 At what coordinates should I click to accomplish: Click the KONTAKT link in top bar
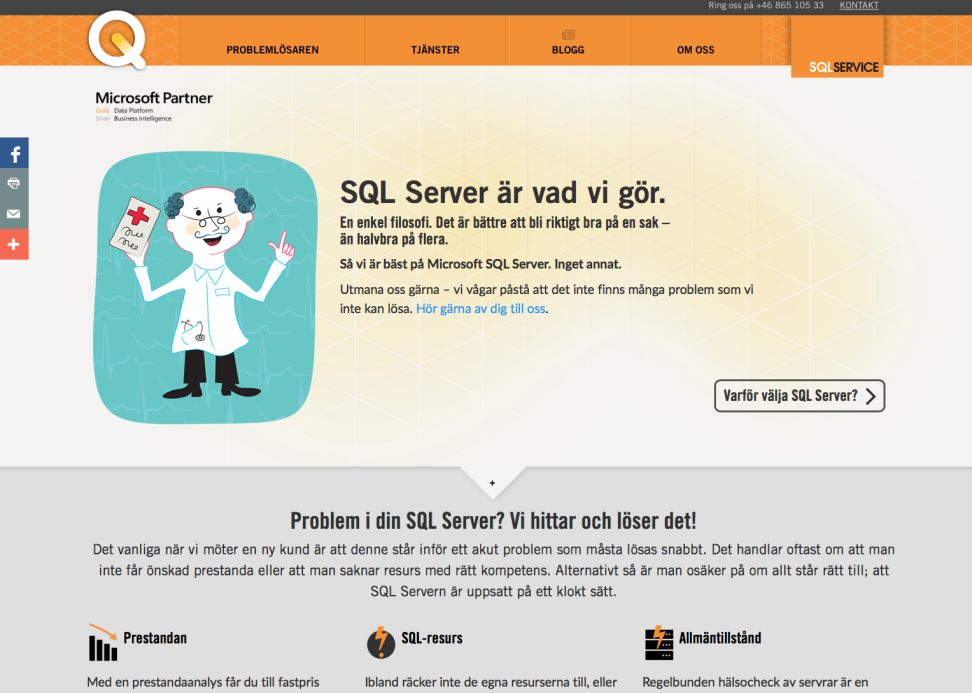859,6
